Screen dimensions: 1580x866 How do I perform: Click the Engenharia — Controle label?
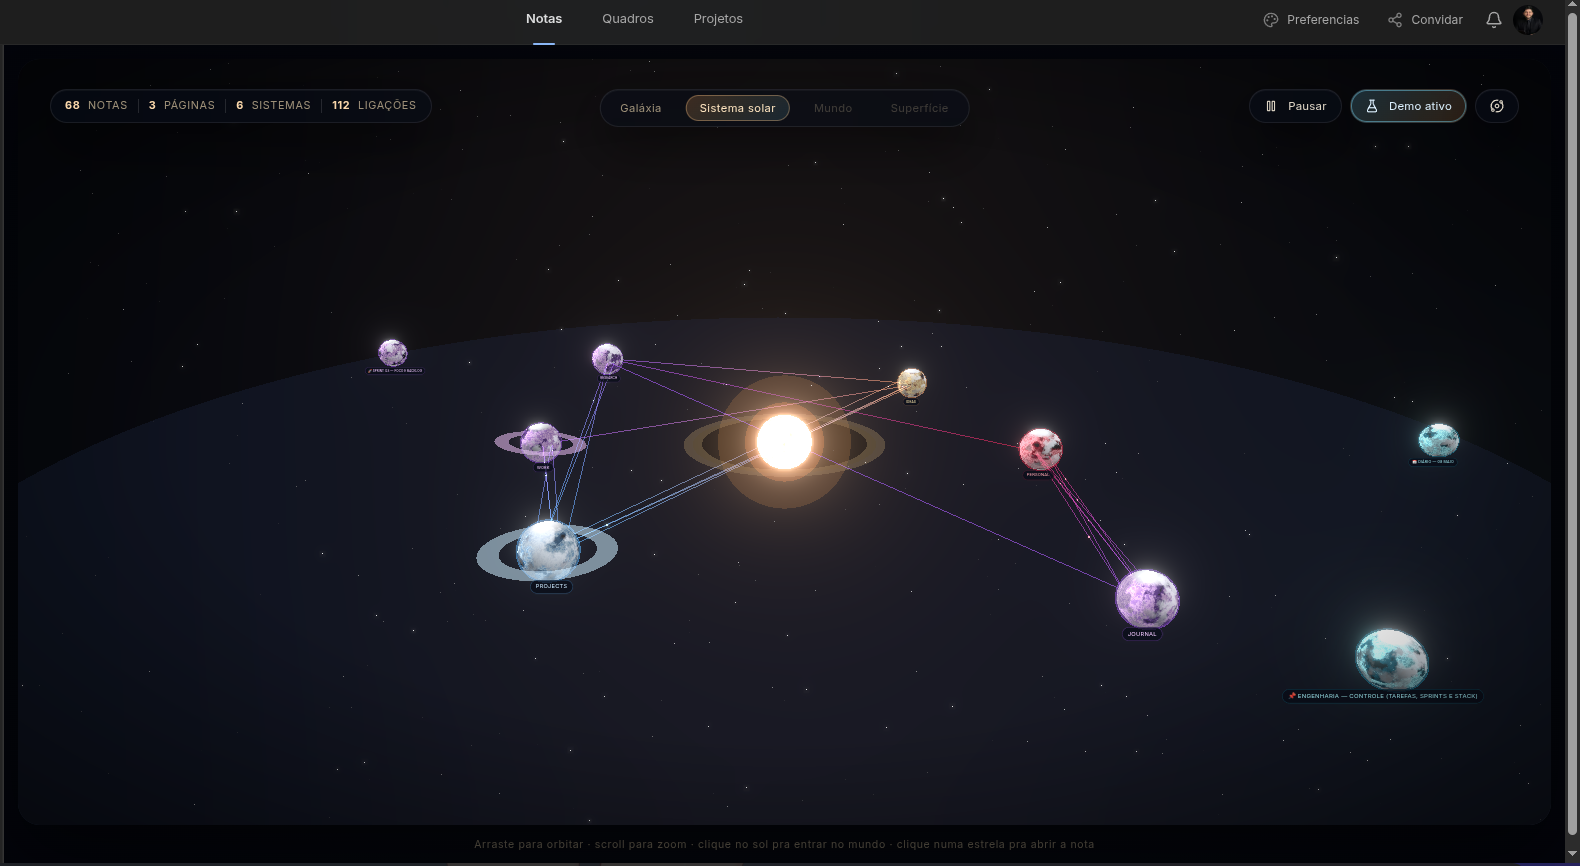(1382, 696)
